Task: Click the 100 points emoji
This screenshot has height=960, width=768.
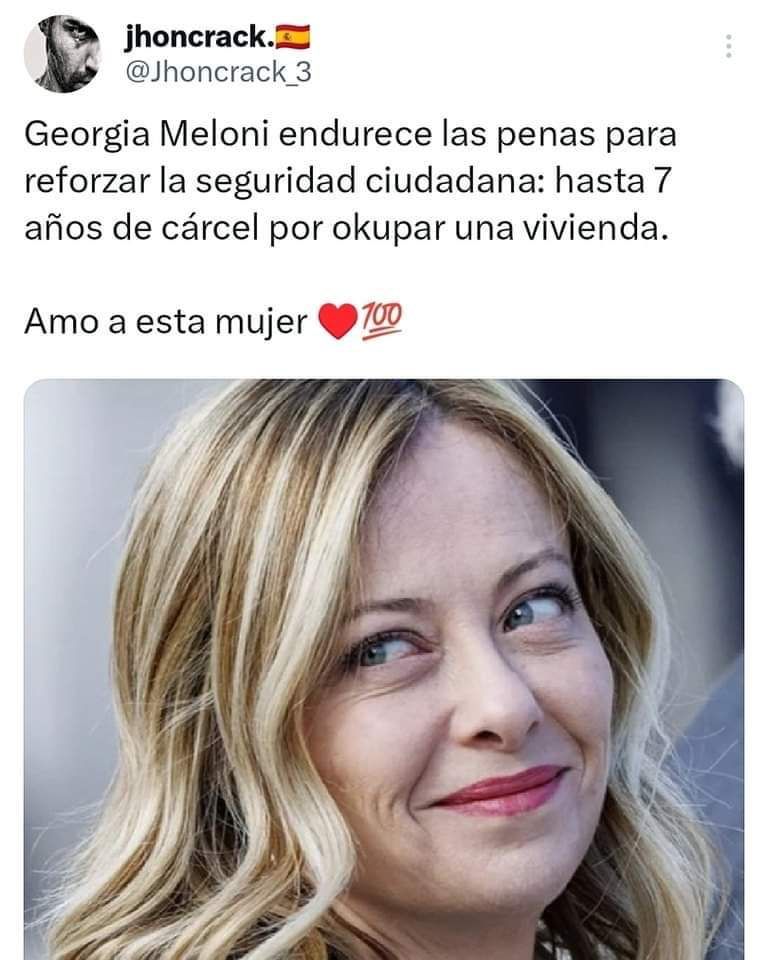Action: click(x=382, y=321)
